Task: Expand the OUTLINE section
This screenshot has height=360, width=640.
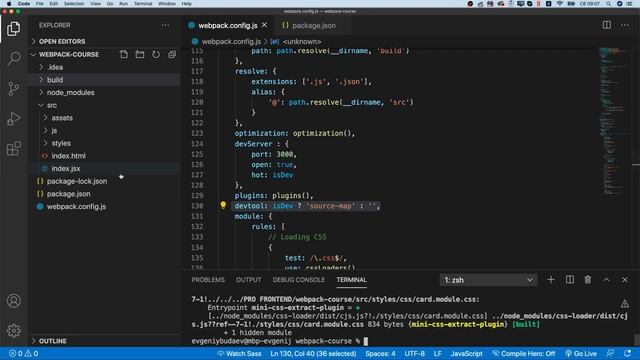Action: [53, 341]
